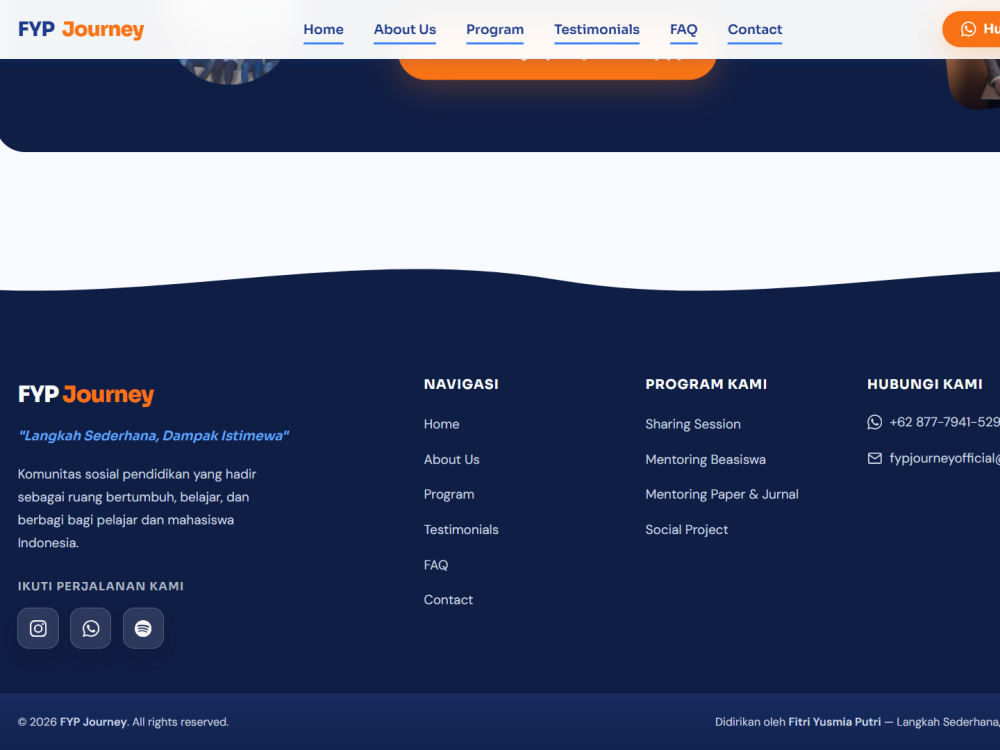Open Social Project under Program Kami

tap(687, 529)
